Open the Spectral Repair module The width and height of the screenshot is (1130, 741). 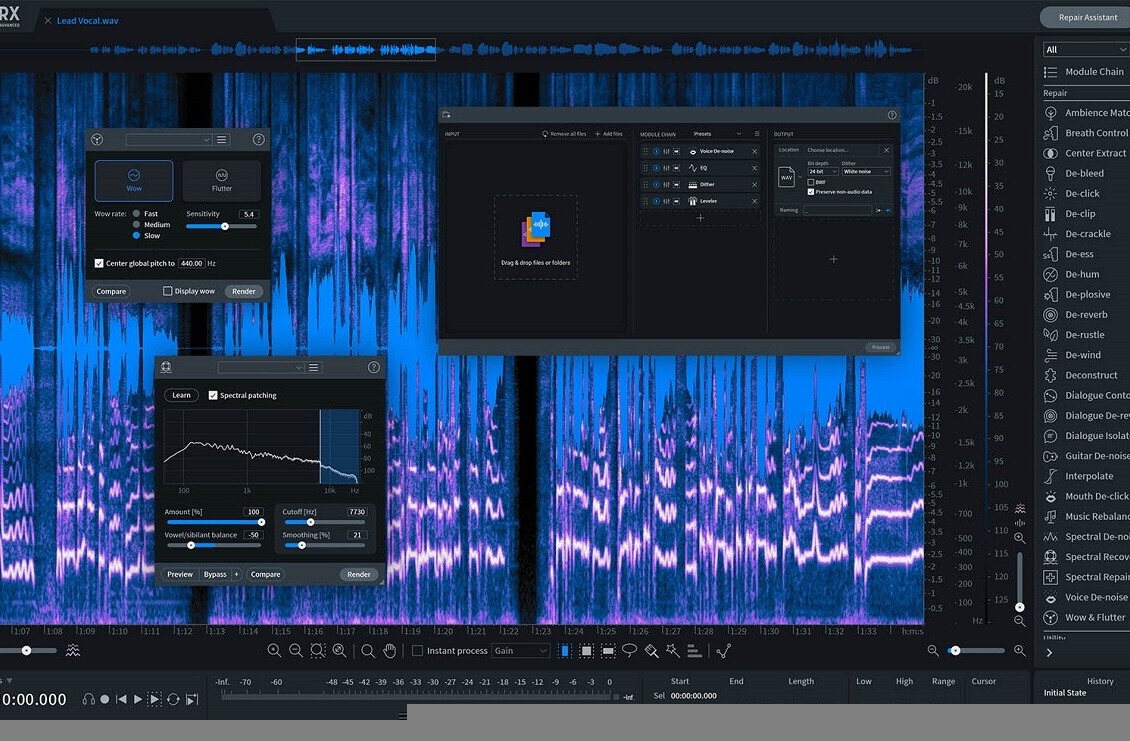point(1096,577)
